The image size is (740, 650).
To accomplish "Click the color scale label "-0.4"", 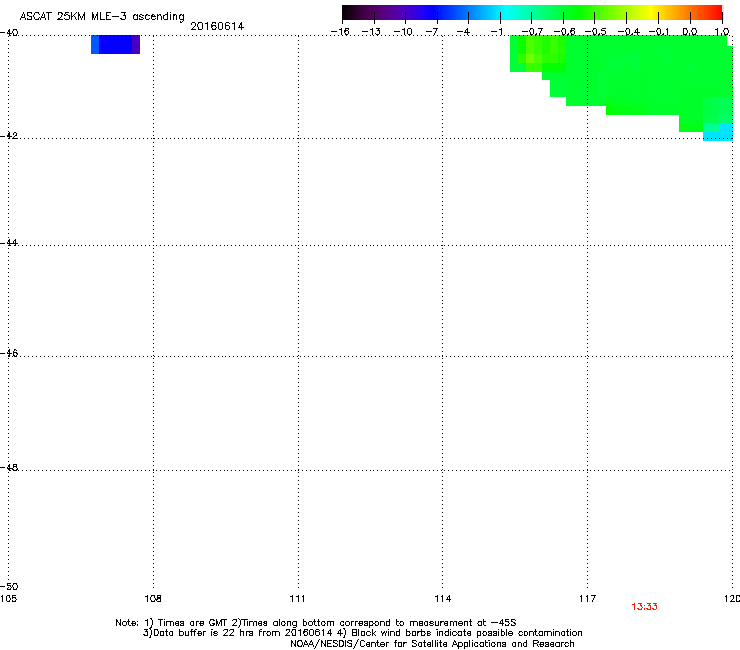I will (x=629, y=32).
